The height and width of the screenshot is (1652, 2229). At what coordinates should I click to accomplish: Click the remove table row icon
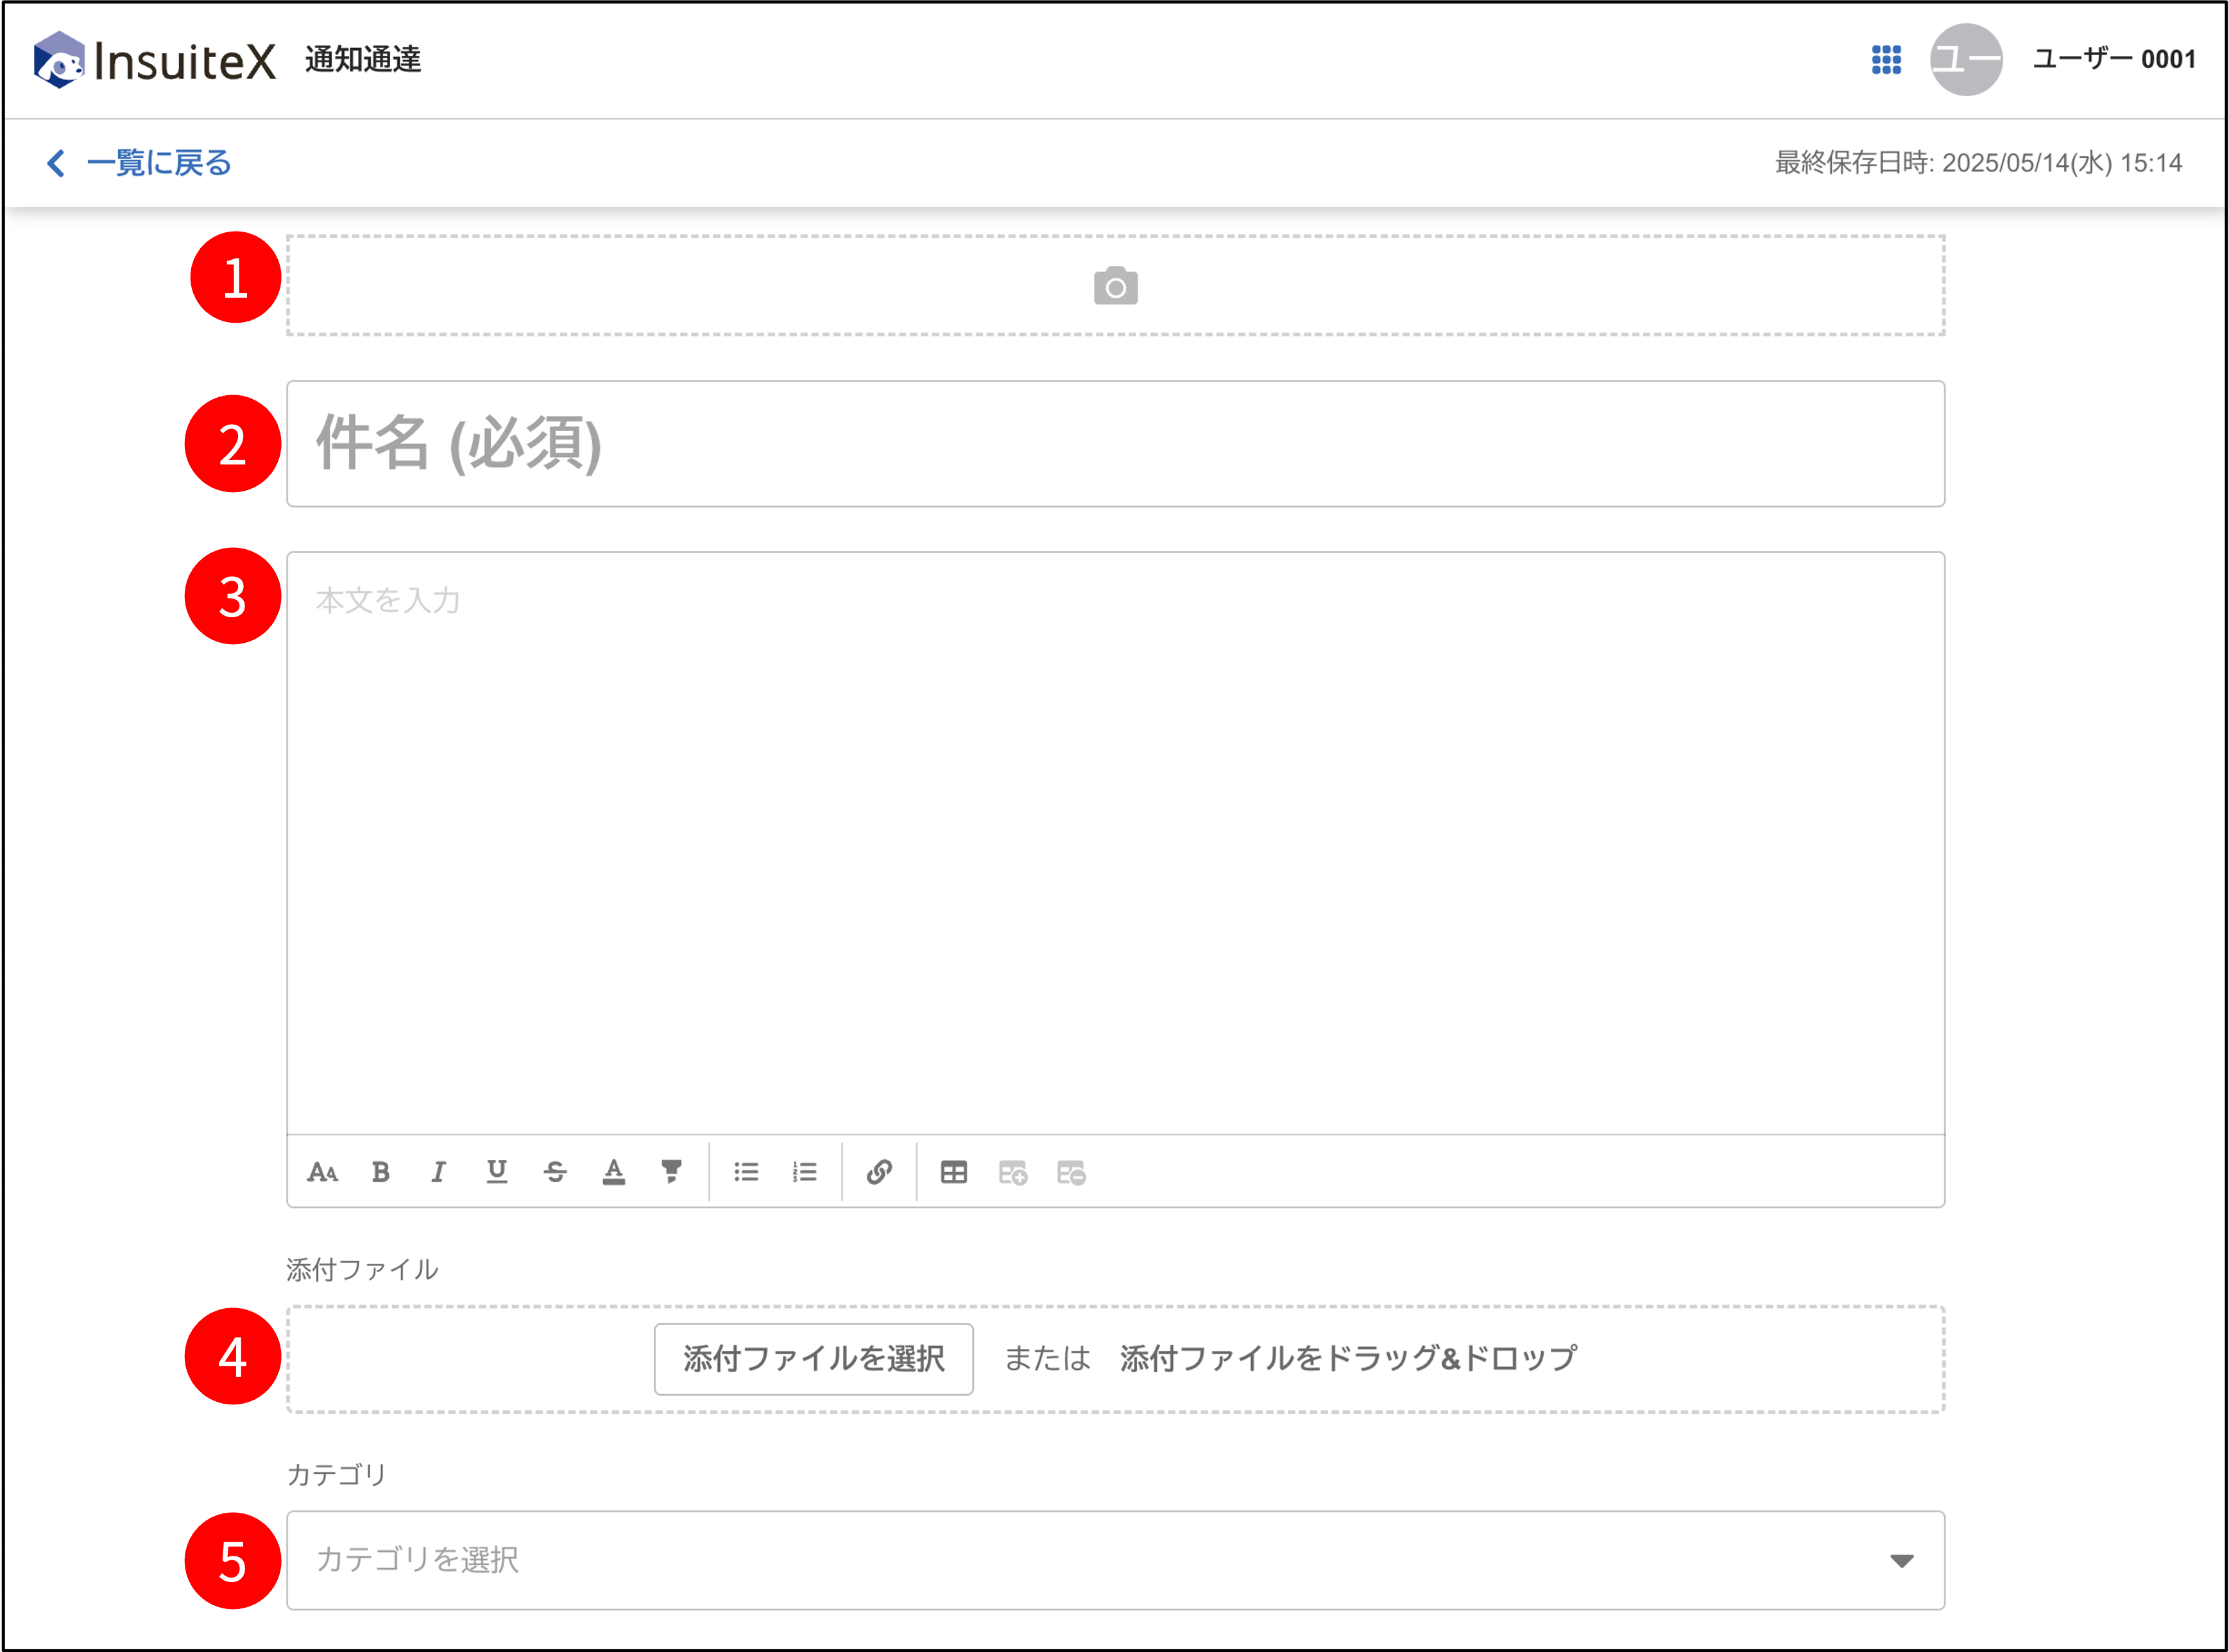(1071, 1172)
